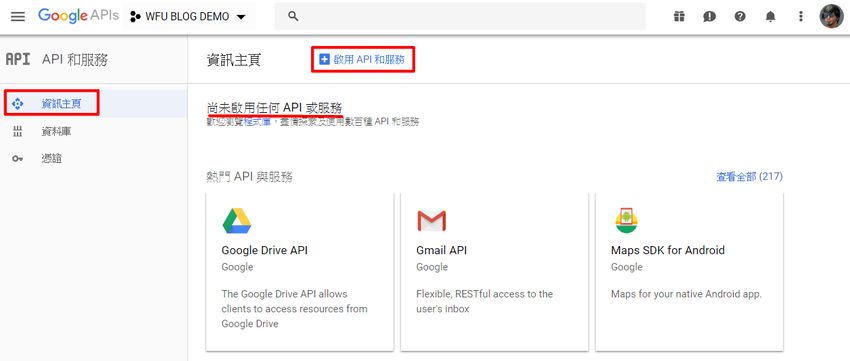850x361 pixels.
Task: Click 查看全部 (217) link
Action: pos(749,177)
